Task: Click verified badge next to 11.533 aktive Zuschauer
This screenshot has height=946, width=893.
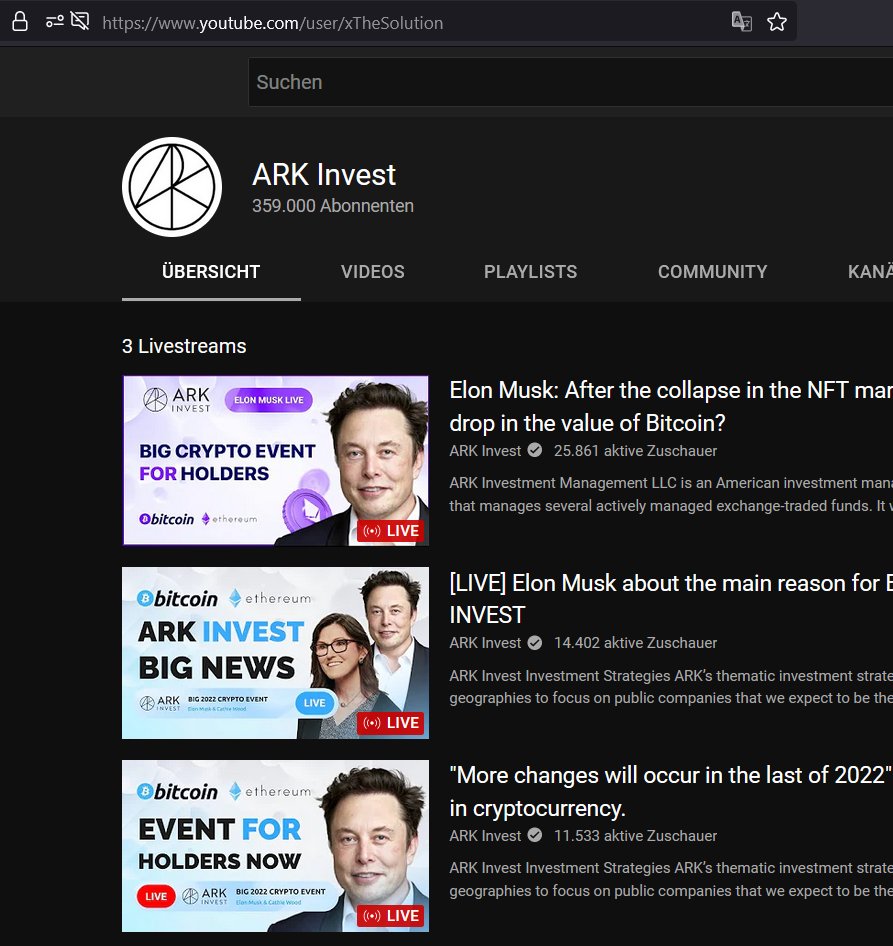Action: click(x=535, y=835)
